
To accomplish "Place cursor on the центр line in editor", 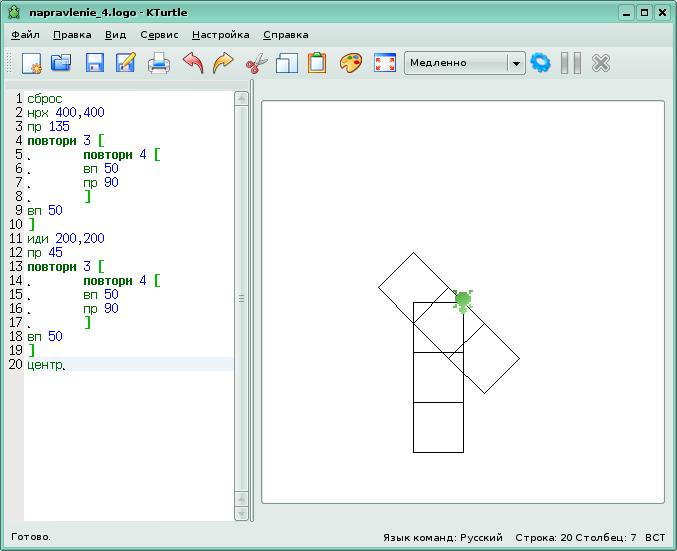I will click(x=45, y=365).
